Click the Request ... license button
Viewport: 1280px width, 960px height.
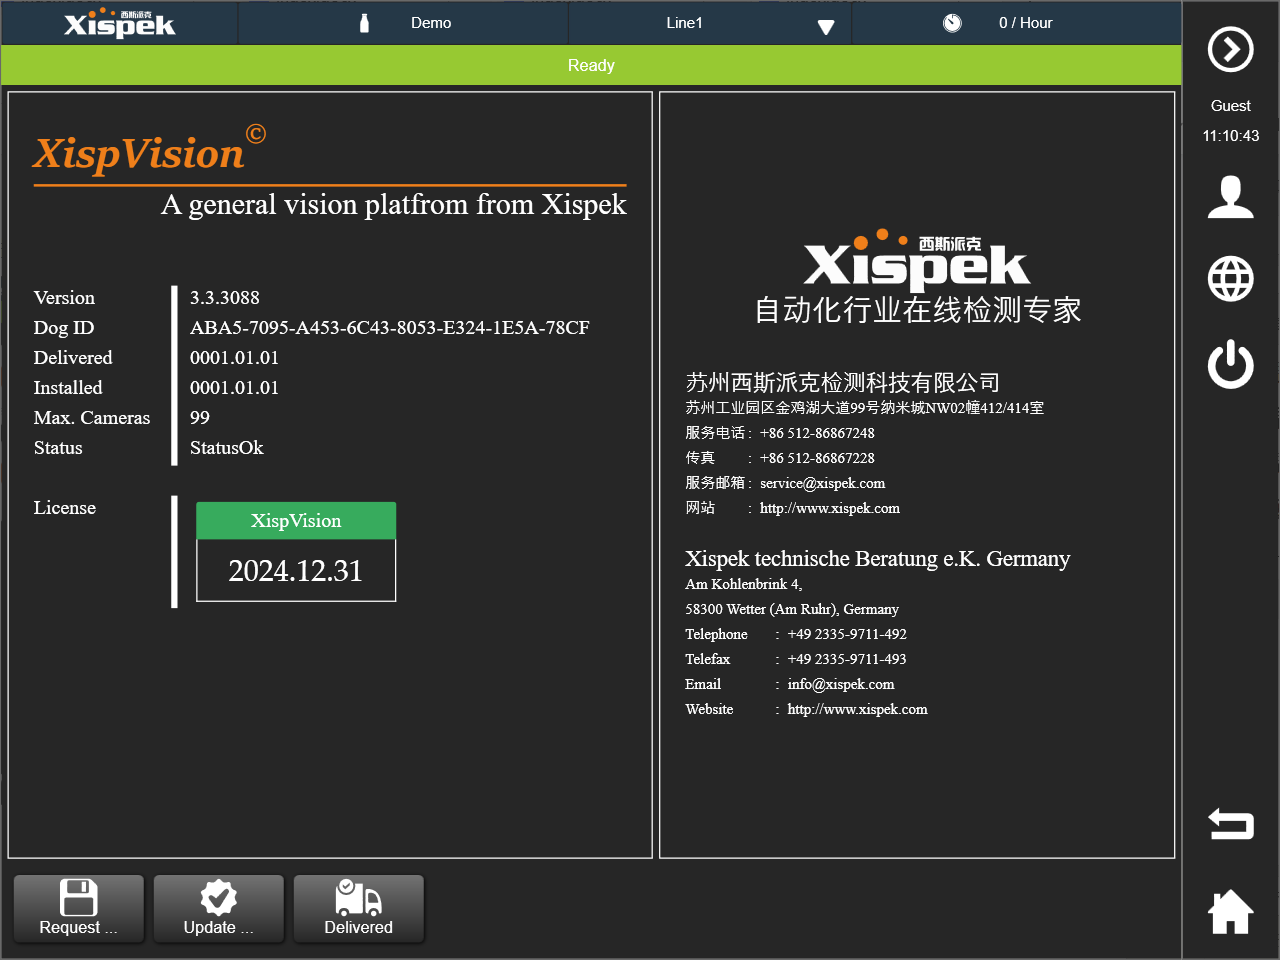(x=79, y=908)
